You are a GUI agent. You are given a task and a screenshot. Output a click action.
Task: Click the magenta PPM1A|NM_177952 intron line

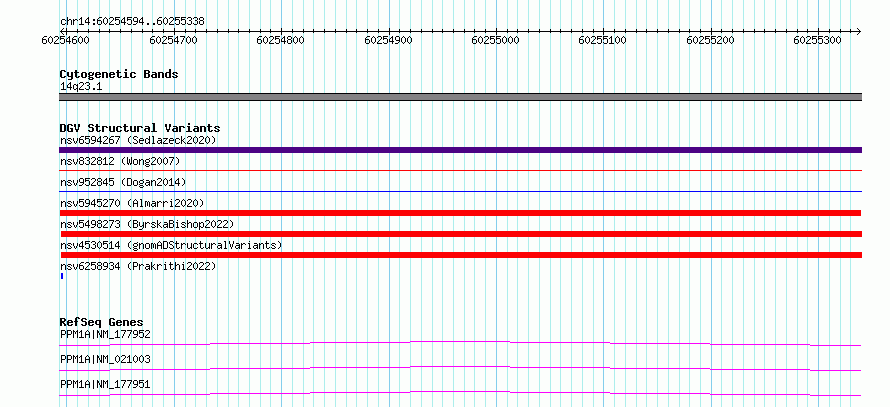tap(460, 343)
